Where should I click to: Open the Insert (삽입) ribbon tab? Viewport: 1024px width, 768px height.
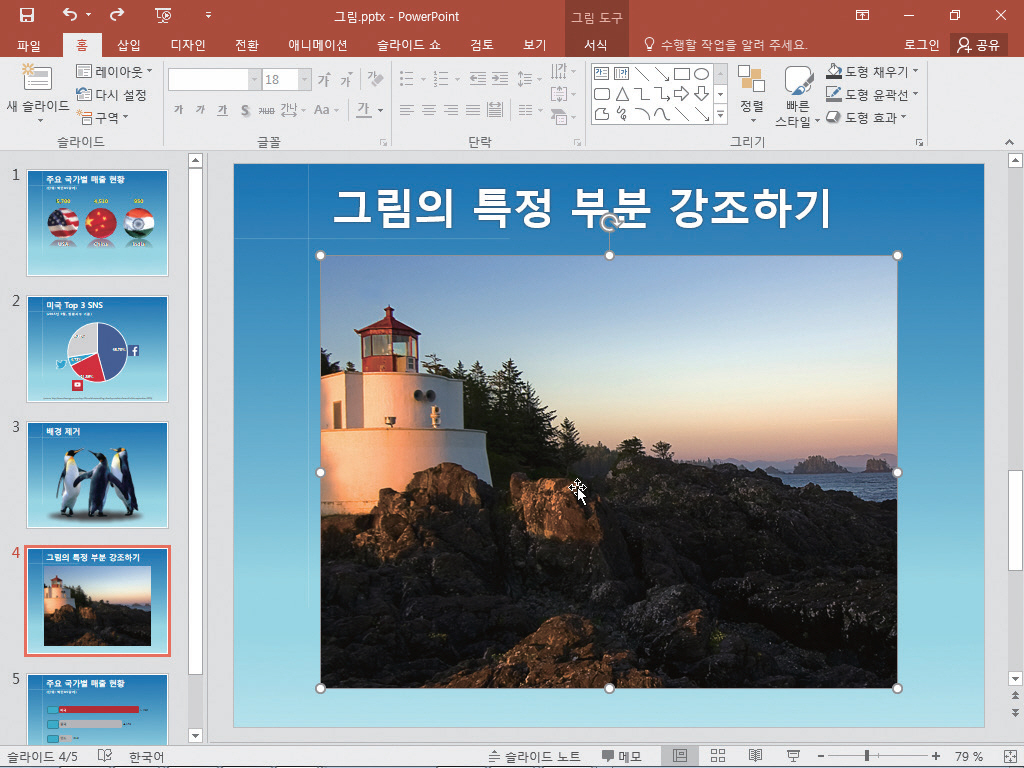[129, 45]
